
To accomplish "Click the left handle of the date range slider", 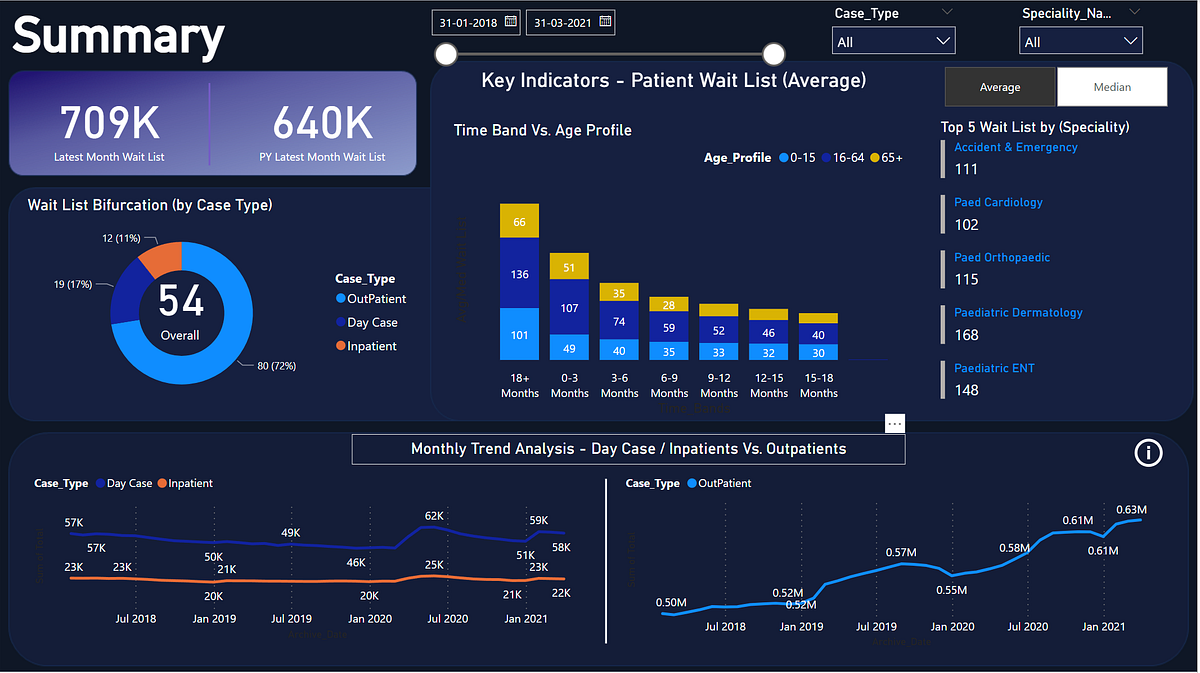I will [445, 53].
